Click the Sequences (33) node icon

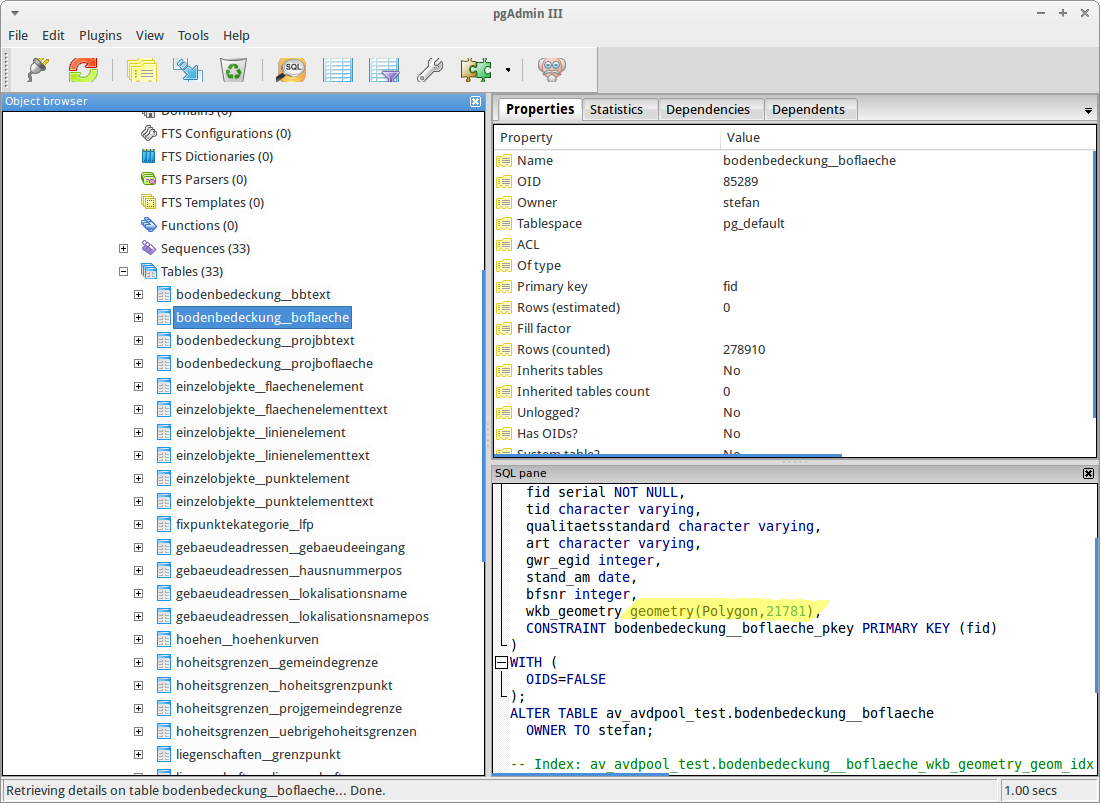[x=148, y=248]
